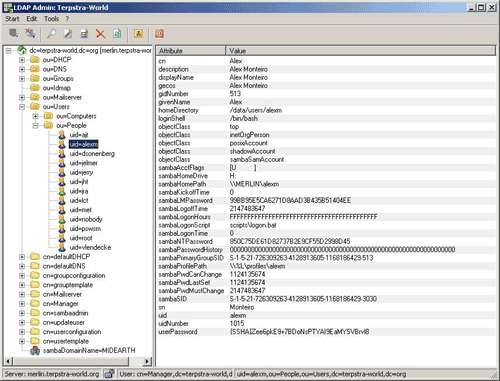
Task: Collapse the root dc=terpstra-world node
Action: pyautogui.click(x=9, y=50)
